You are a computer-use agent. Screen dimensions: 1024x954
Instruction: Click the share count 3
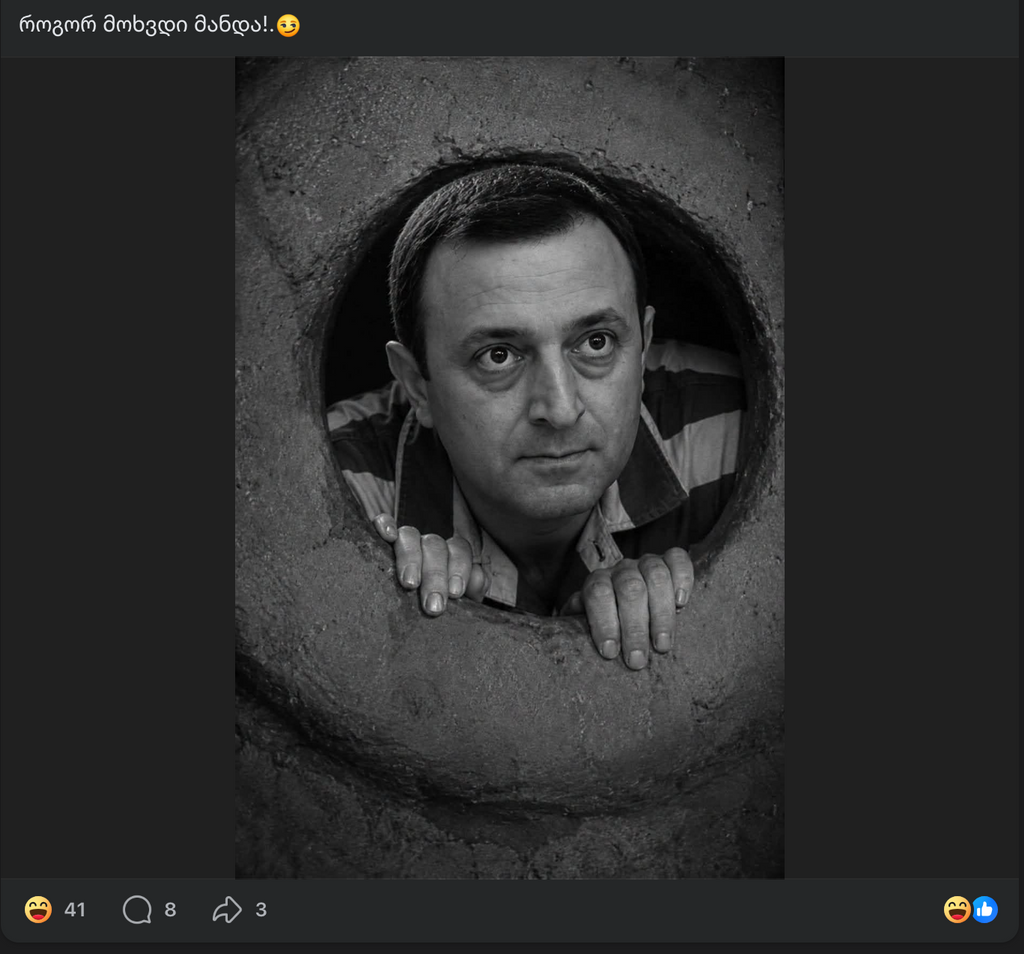tap(261, 910)
